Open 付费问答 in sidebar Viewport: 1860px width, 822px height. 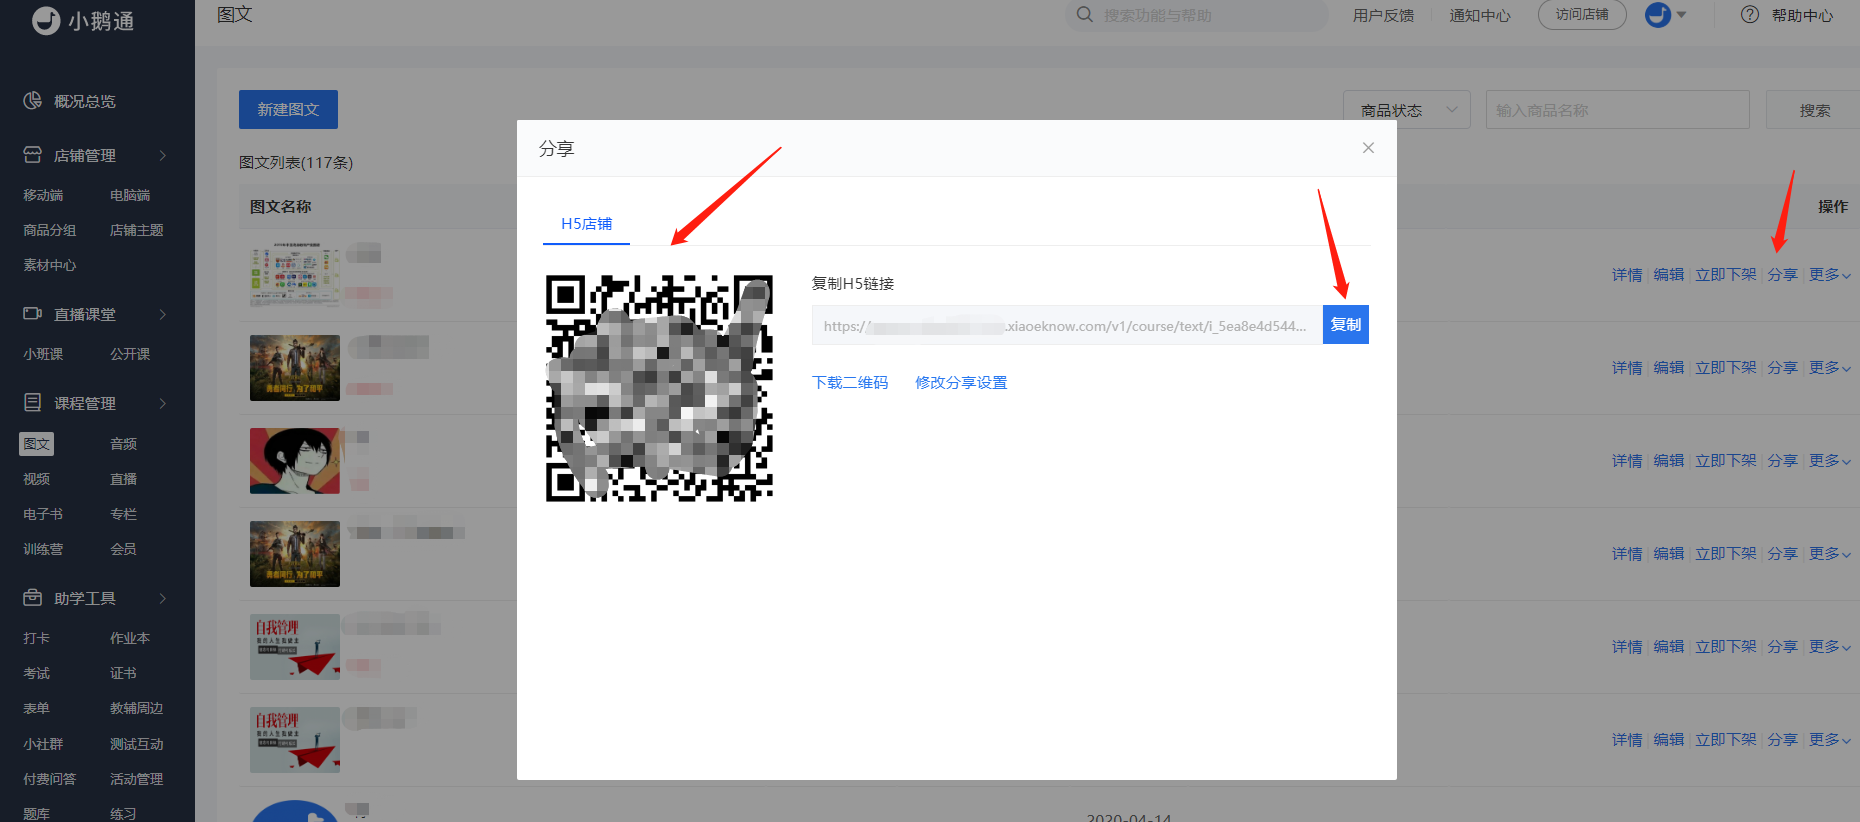[50, 779]
